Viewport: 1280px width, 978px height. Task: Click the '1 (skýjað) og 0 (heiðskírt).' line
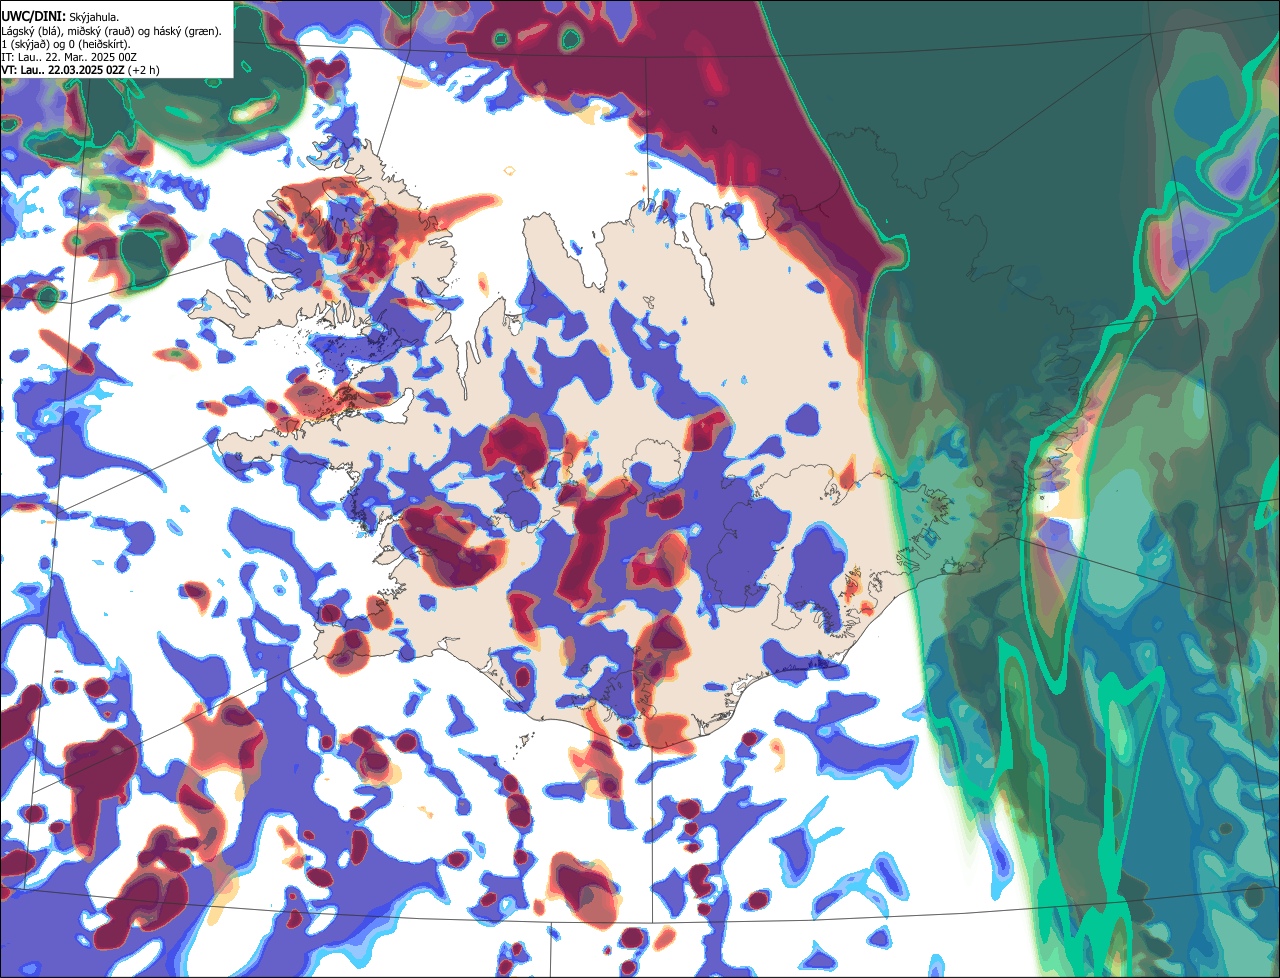pyautogui.click(x=65, y=44)
